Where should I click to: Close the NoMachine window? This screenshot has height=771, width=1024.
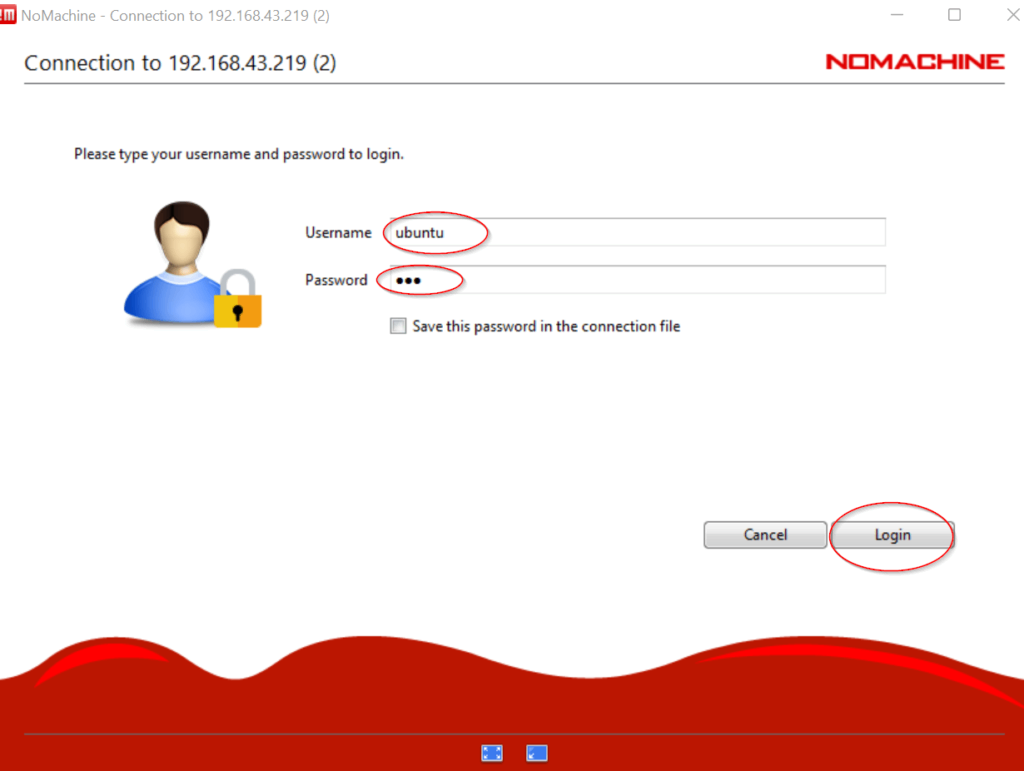tap(1013, 14)
